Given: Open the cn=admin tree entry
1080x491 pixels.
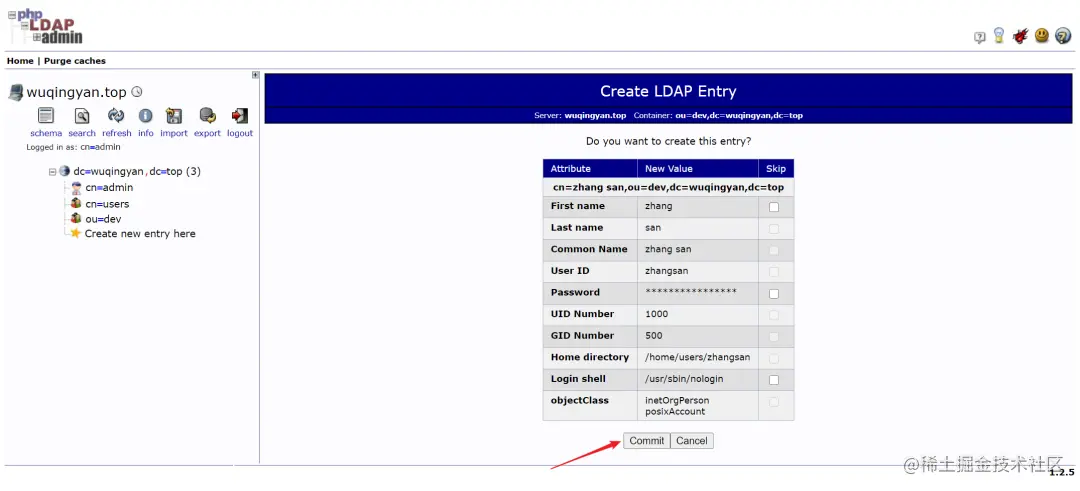Looking at the screenshot, I should (x=110, y=187).
